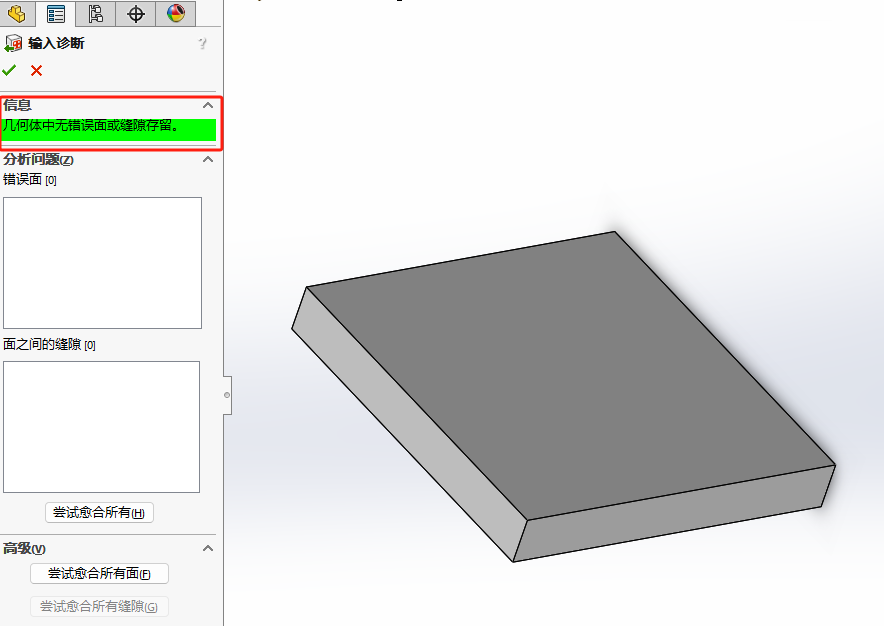Click the Import Diagnostics cube icon
The width and height of the screenshot is (884, 626).
click(13, 43)
